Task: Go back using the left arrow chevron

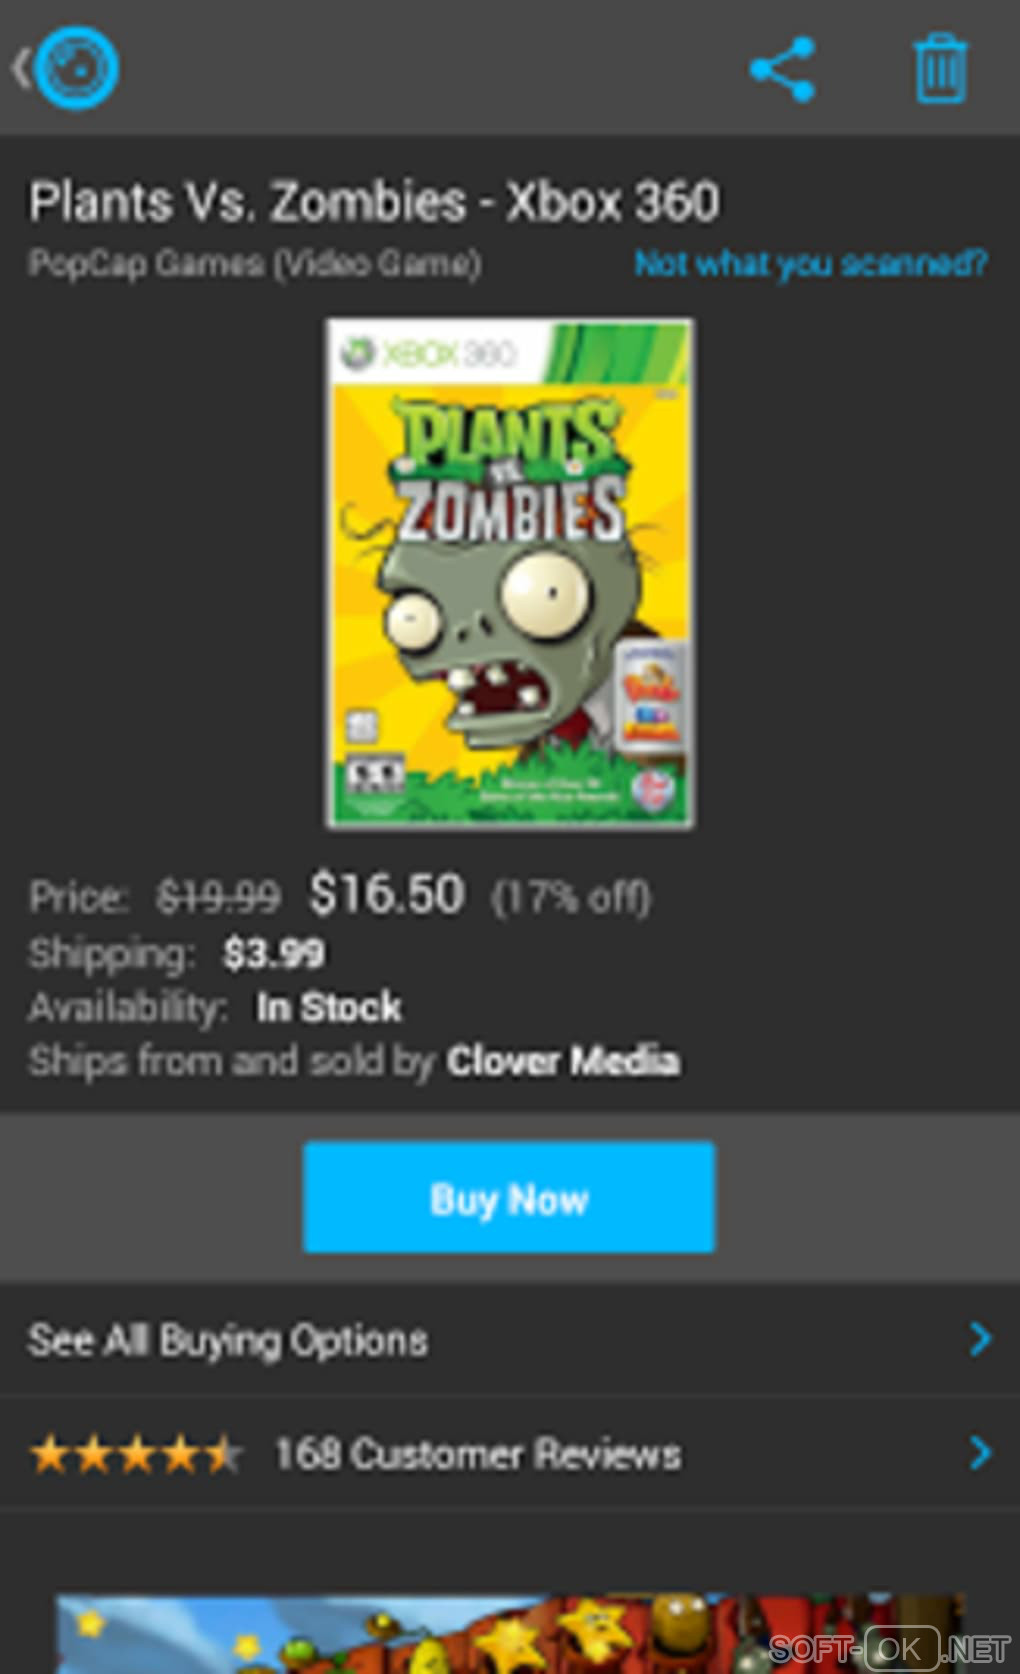Action: click(20, 69)
